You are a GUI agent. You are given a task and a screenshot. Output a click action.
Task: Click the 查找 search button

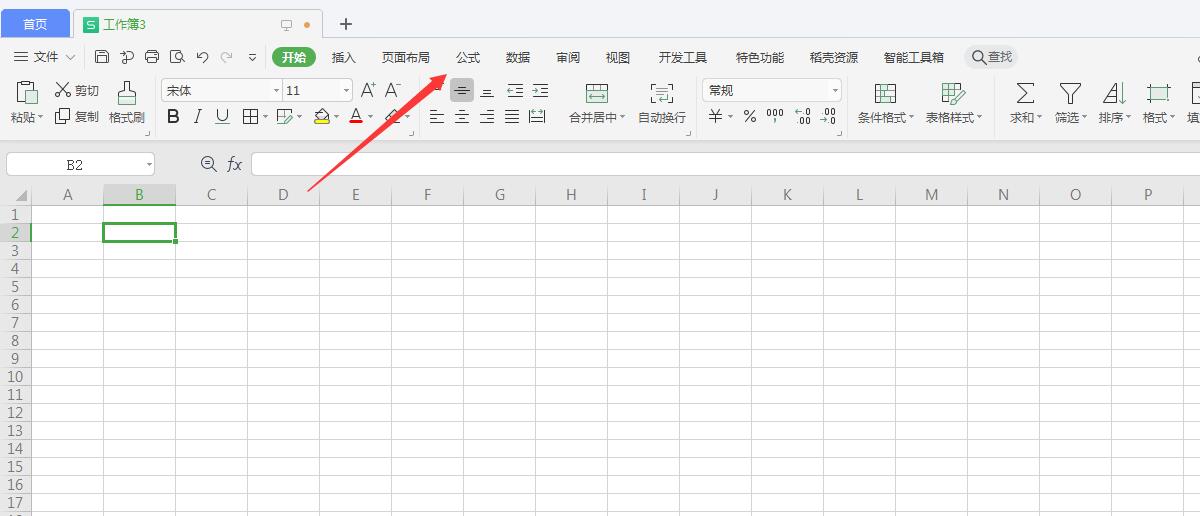pos(991,57)
